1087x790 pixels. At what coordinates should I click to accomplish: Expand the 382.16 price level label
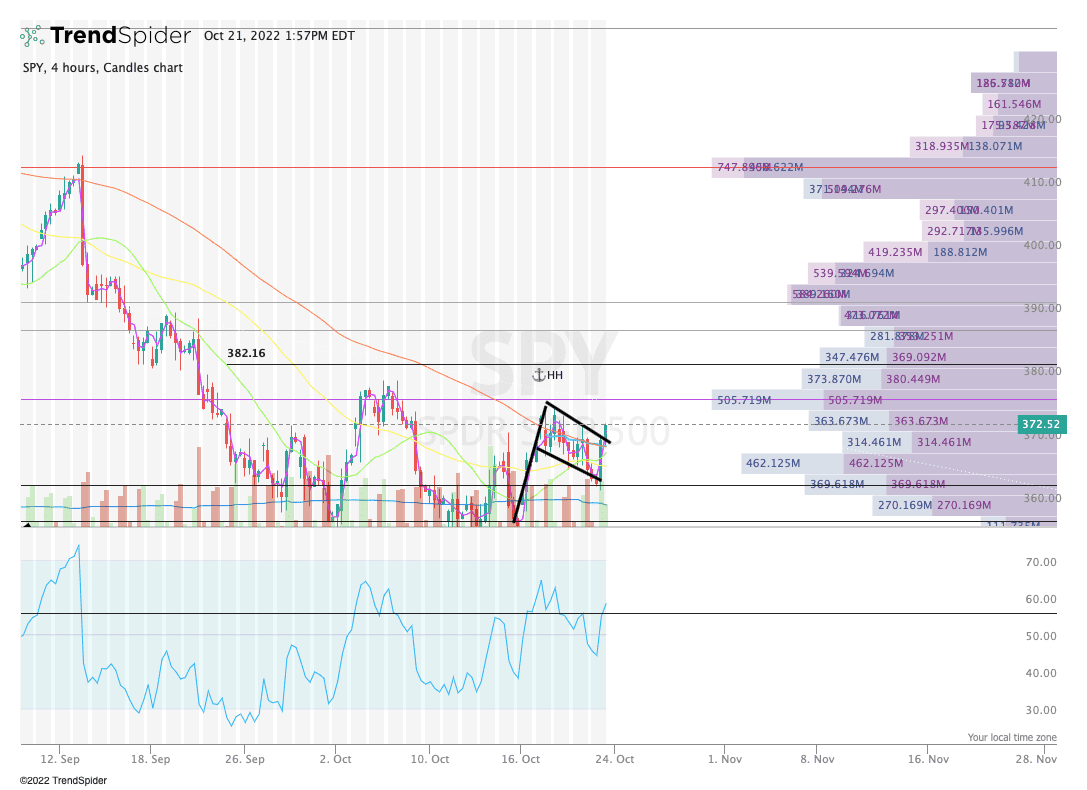point(246,353)
